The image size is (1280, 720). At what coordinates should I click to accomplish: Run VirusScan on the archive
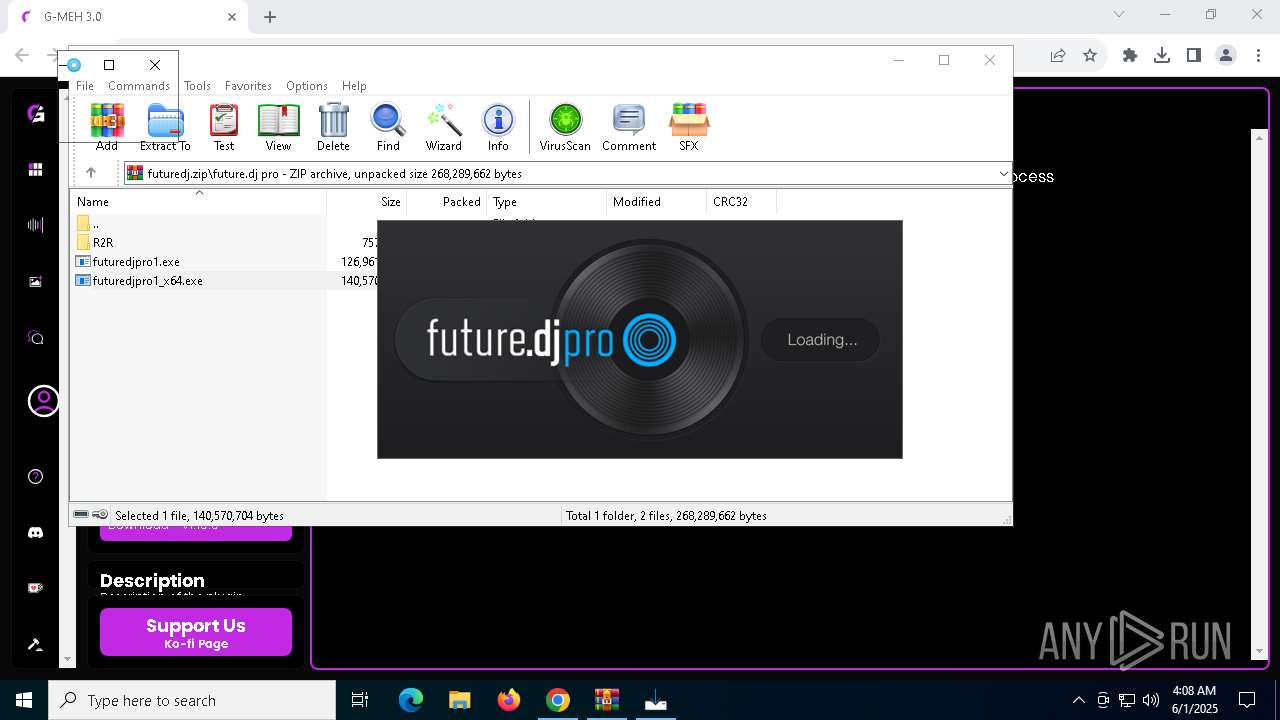565,127
